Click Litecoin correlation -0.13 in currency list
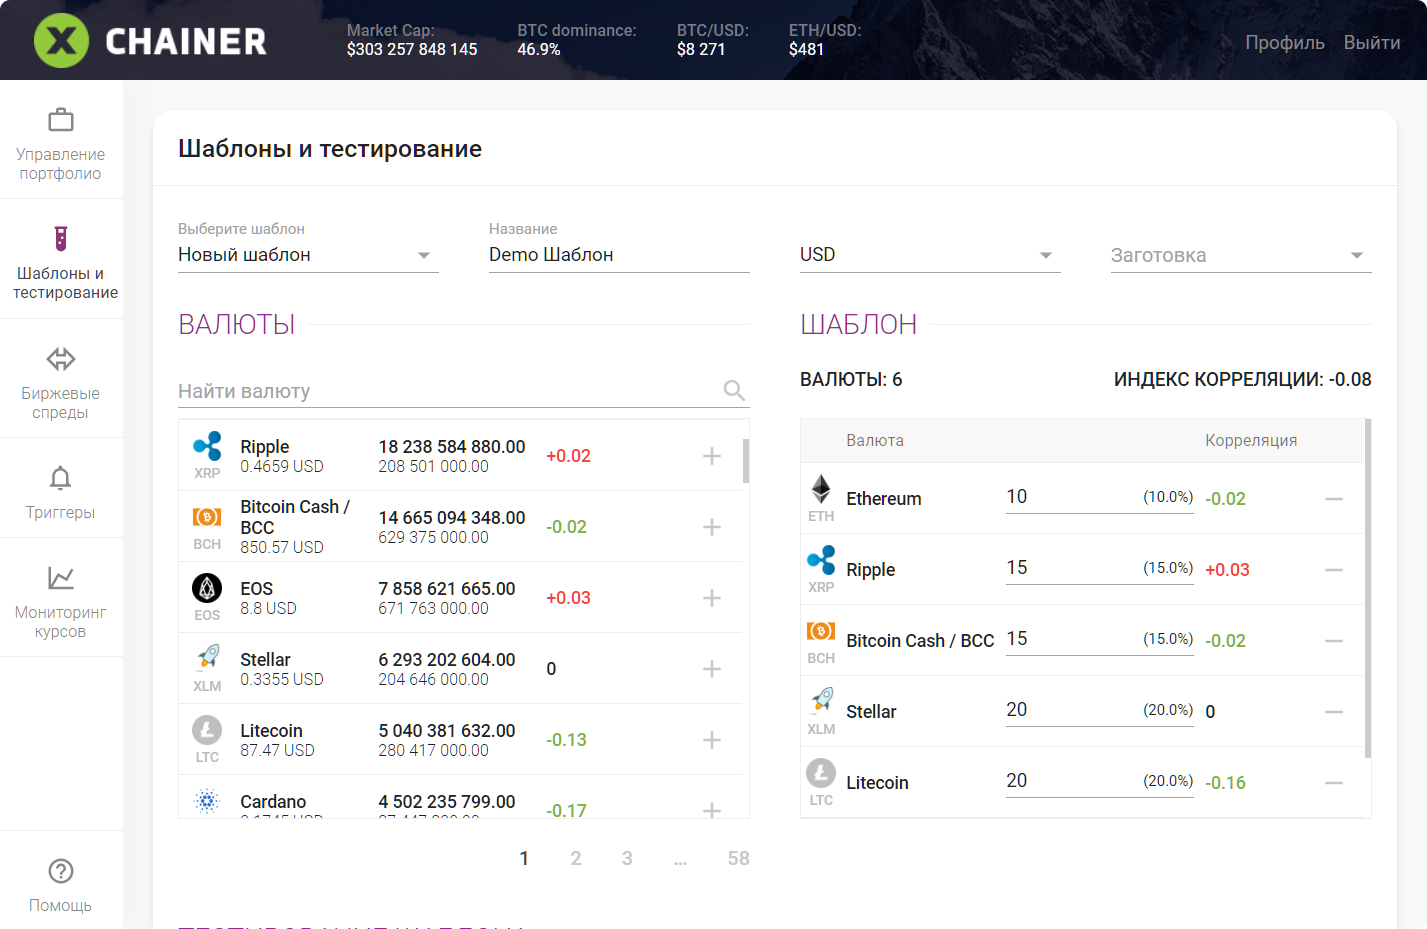Screen dimensions: 1427x929 pos(566,740)
